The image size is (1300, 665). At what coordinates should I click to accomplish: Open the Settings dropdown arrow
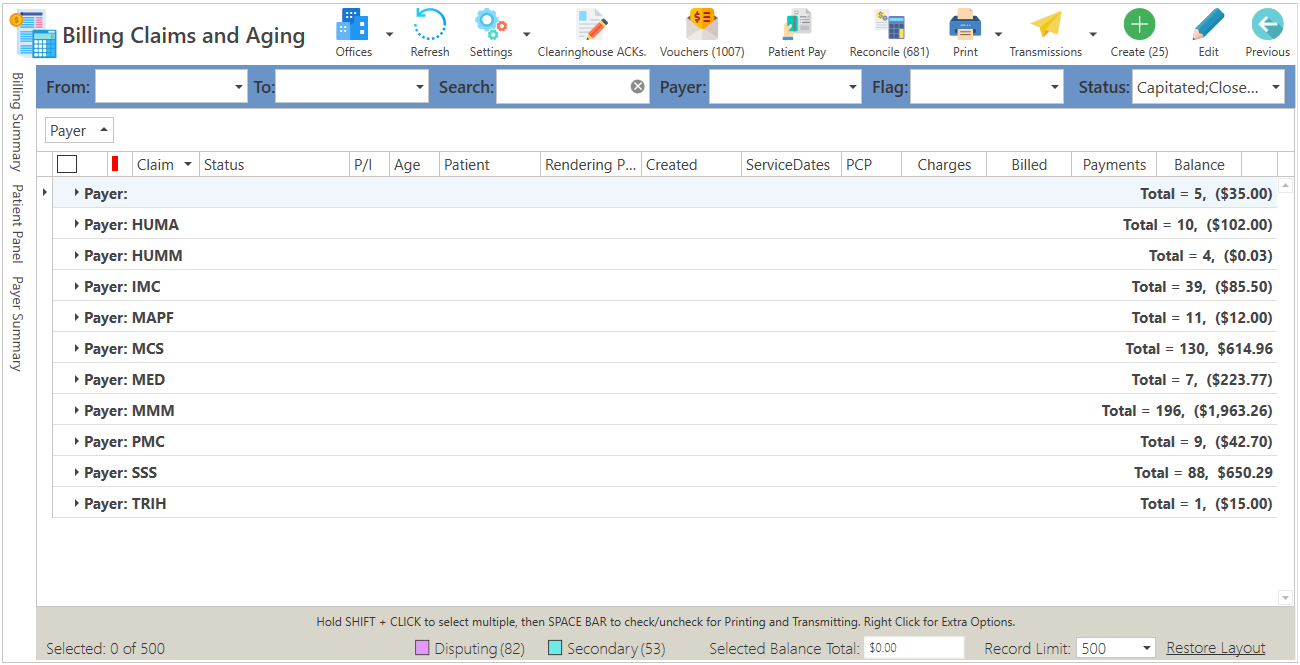click(x=526, y=34)
